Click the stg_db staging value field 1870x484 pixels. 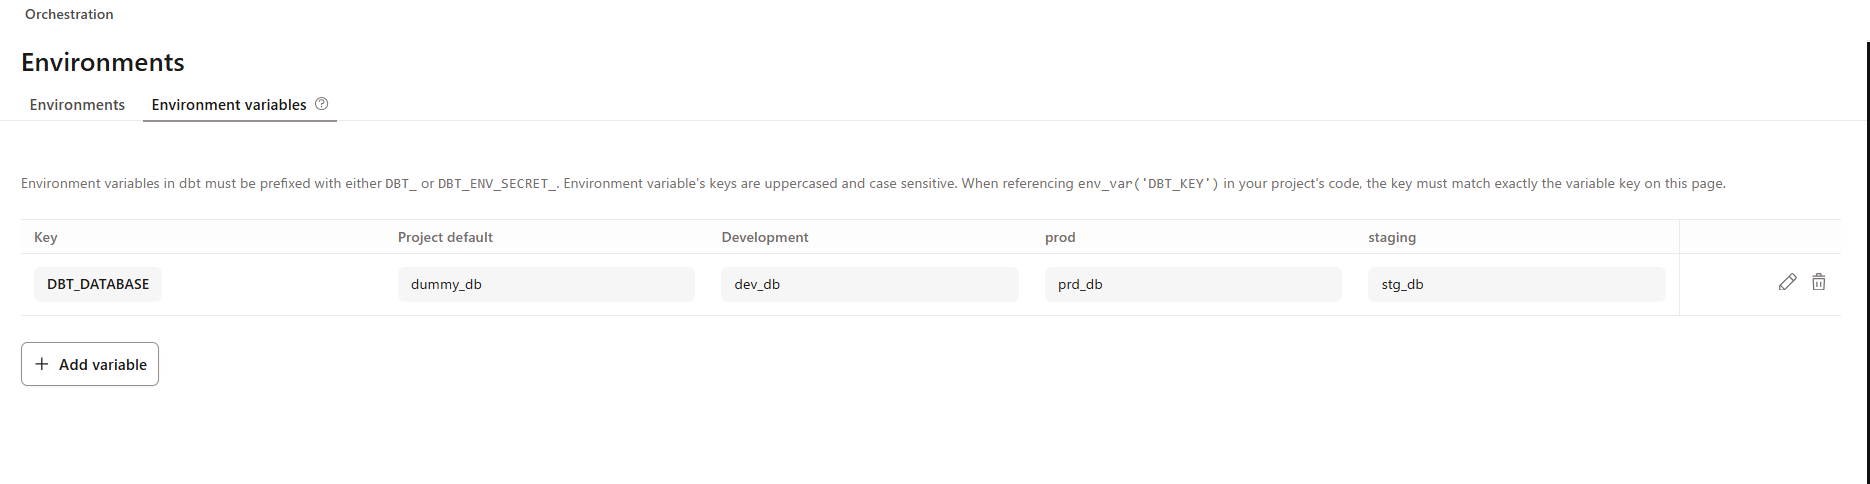[1517, 284]
